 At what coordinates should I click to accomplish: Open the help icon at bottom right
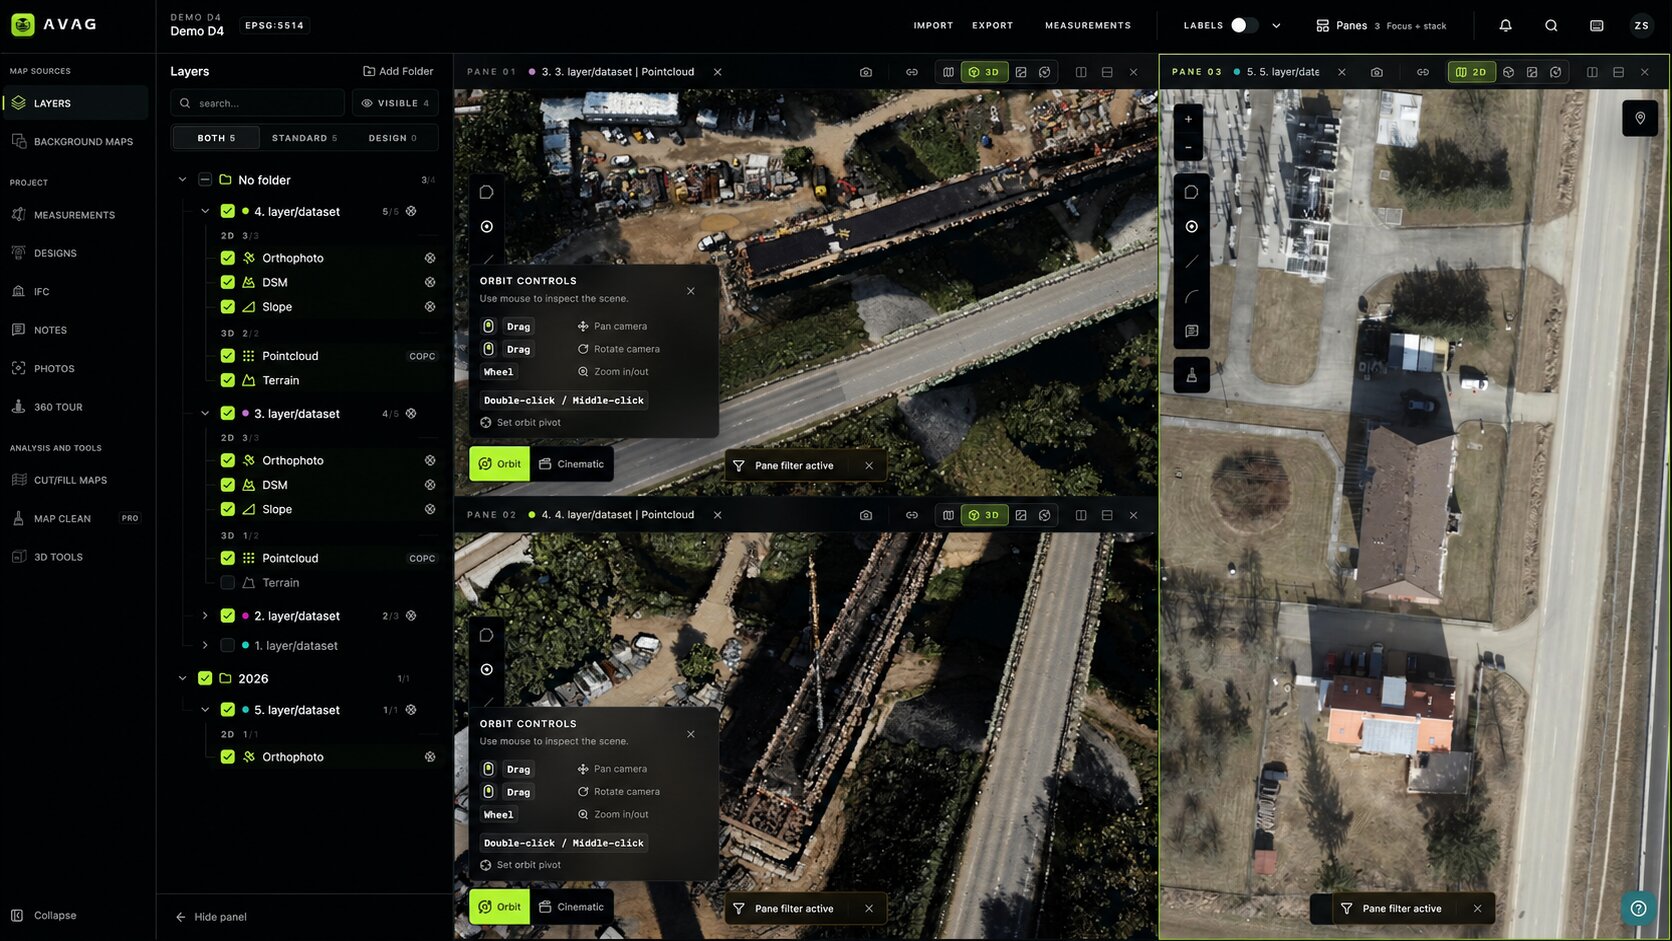pos(1638,908)
